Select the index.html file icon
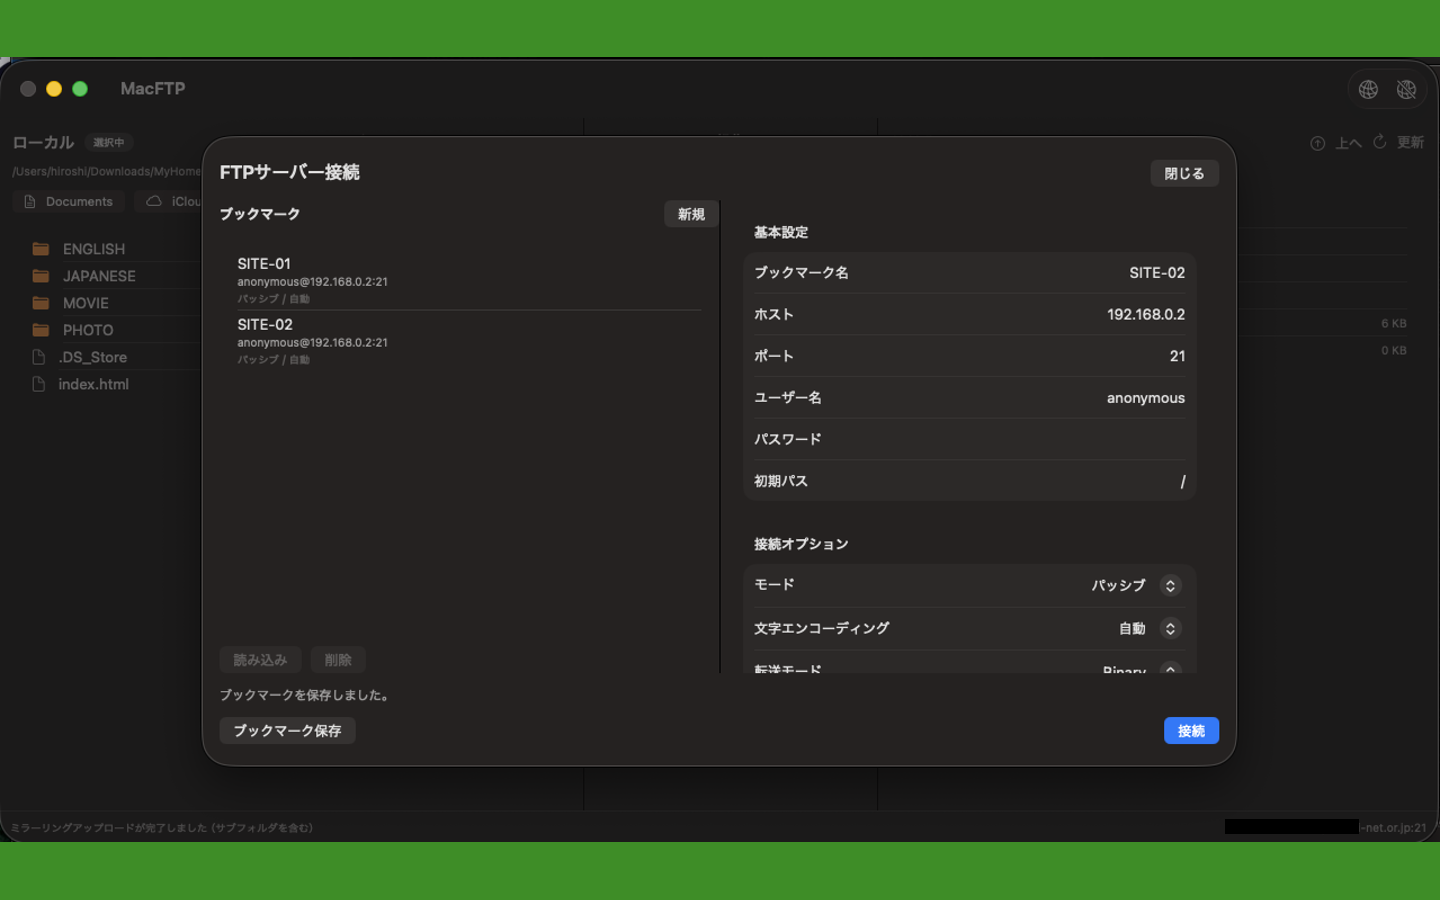This screenshot has width=1440, height=900. point(37,384)
